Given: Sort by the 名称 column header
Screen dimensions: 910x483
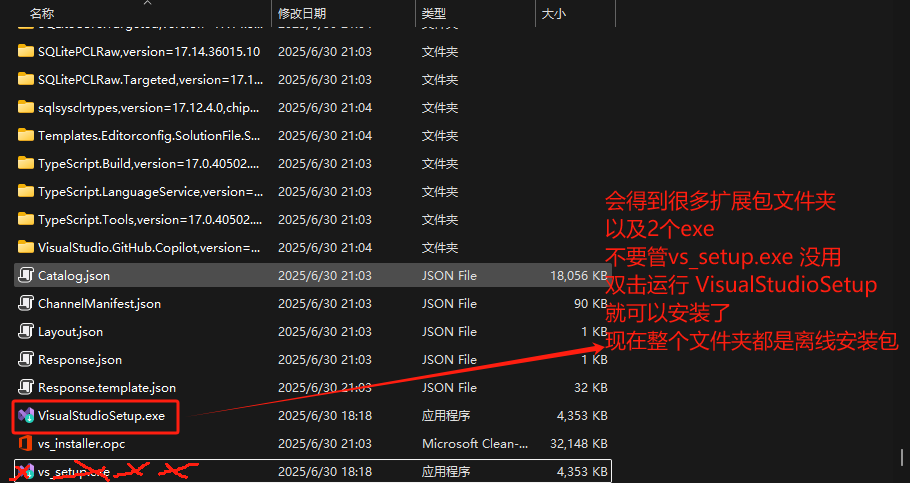Looking at the screenshot, I should point(42,13).
